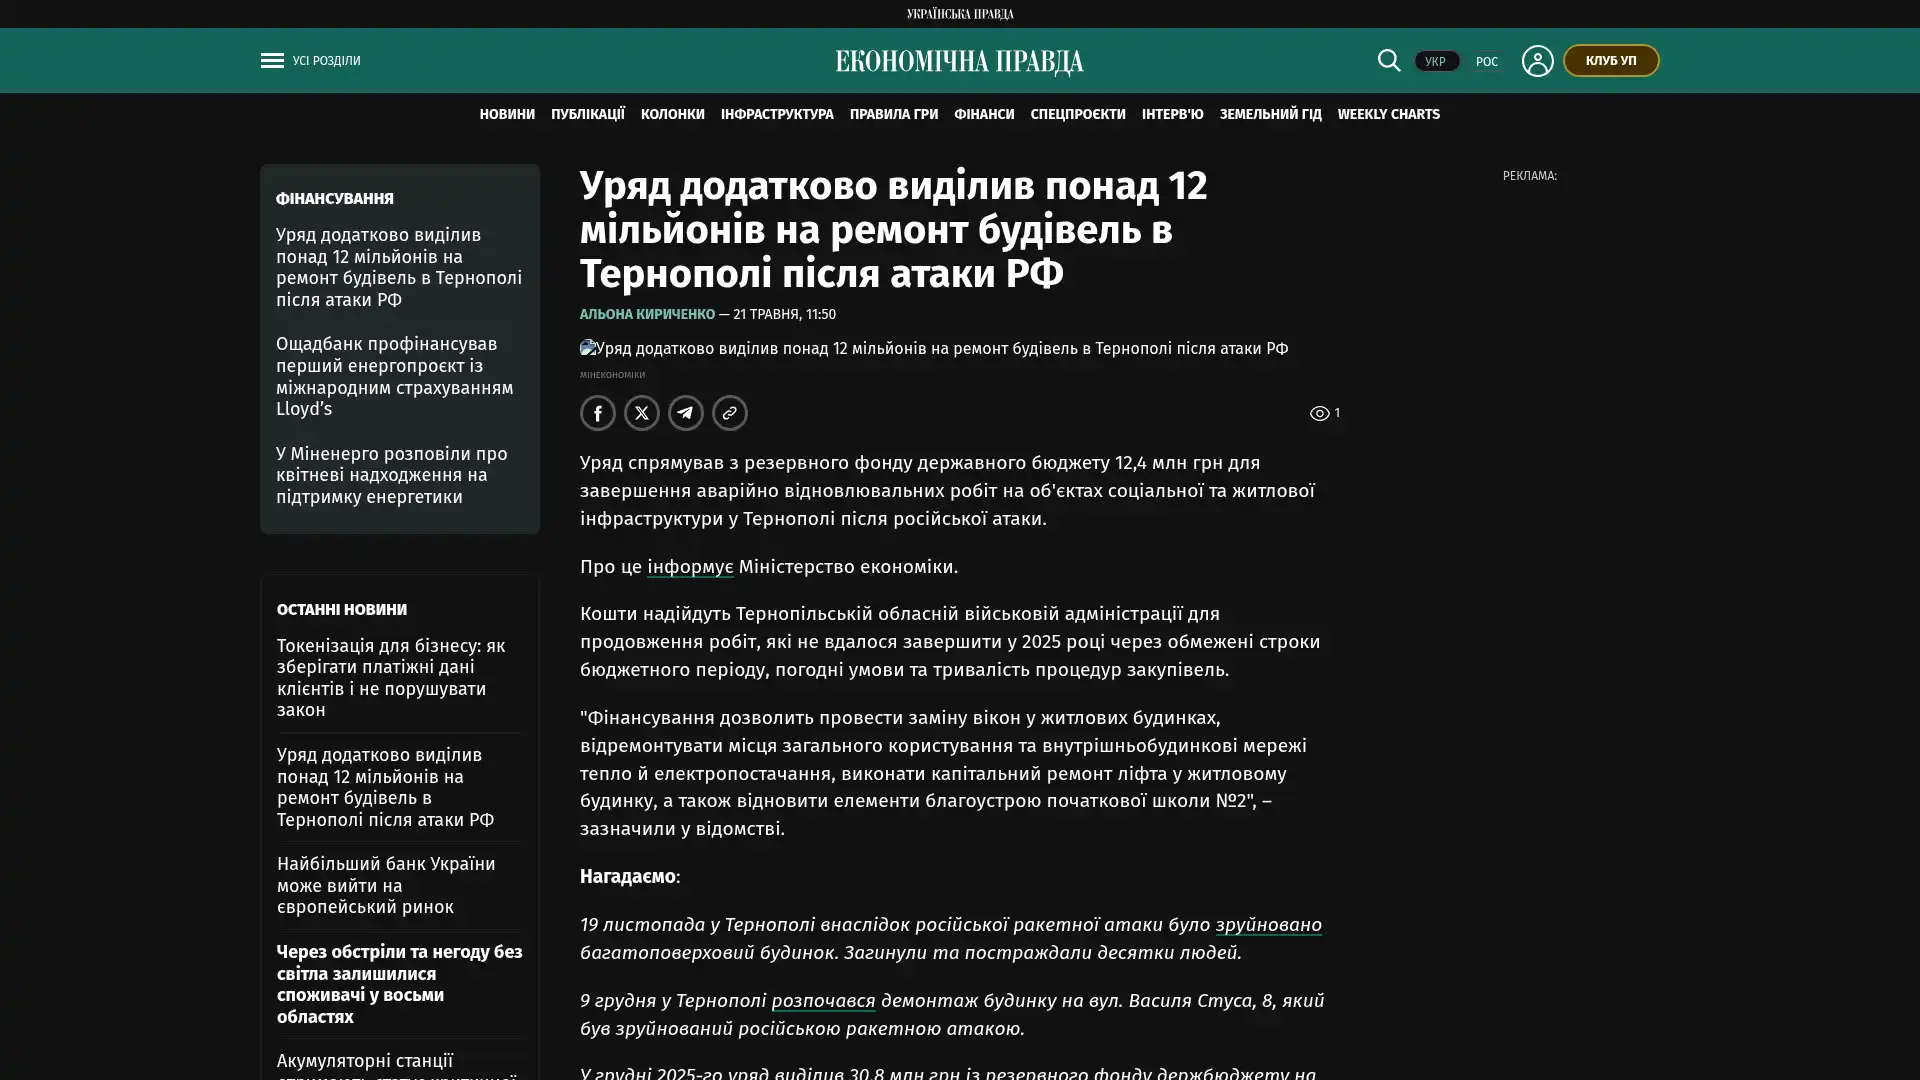Share article on X (Twitter)
The height and width of the screenshot is (1080, 1920).
point(642,413)
